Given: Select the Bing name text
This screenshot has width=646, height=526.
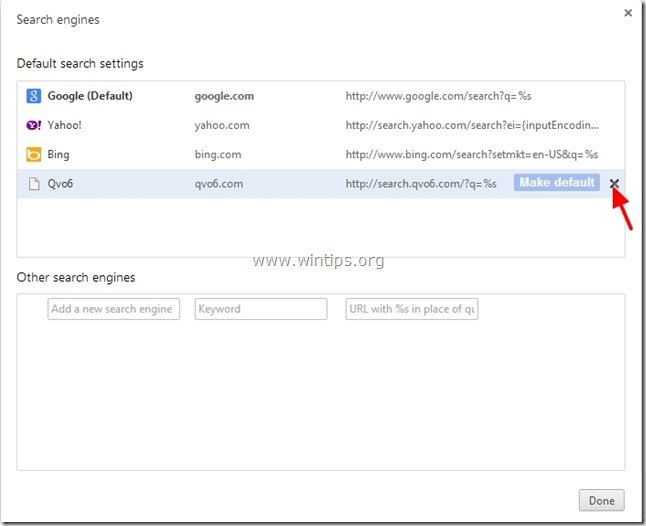Looking at the screenshot, I should click(x=59, y=155).
